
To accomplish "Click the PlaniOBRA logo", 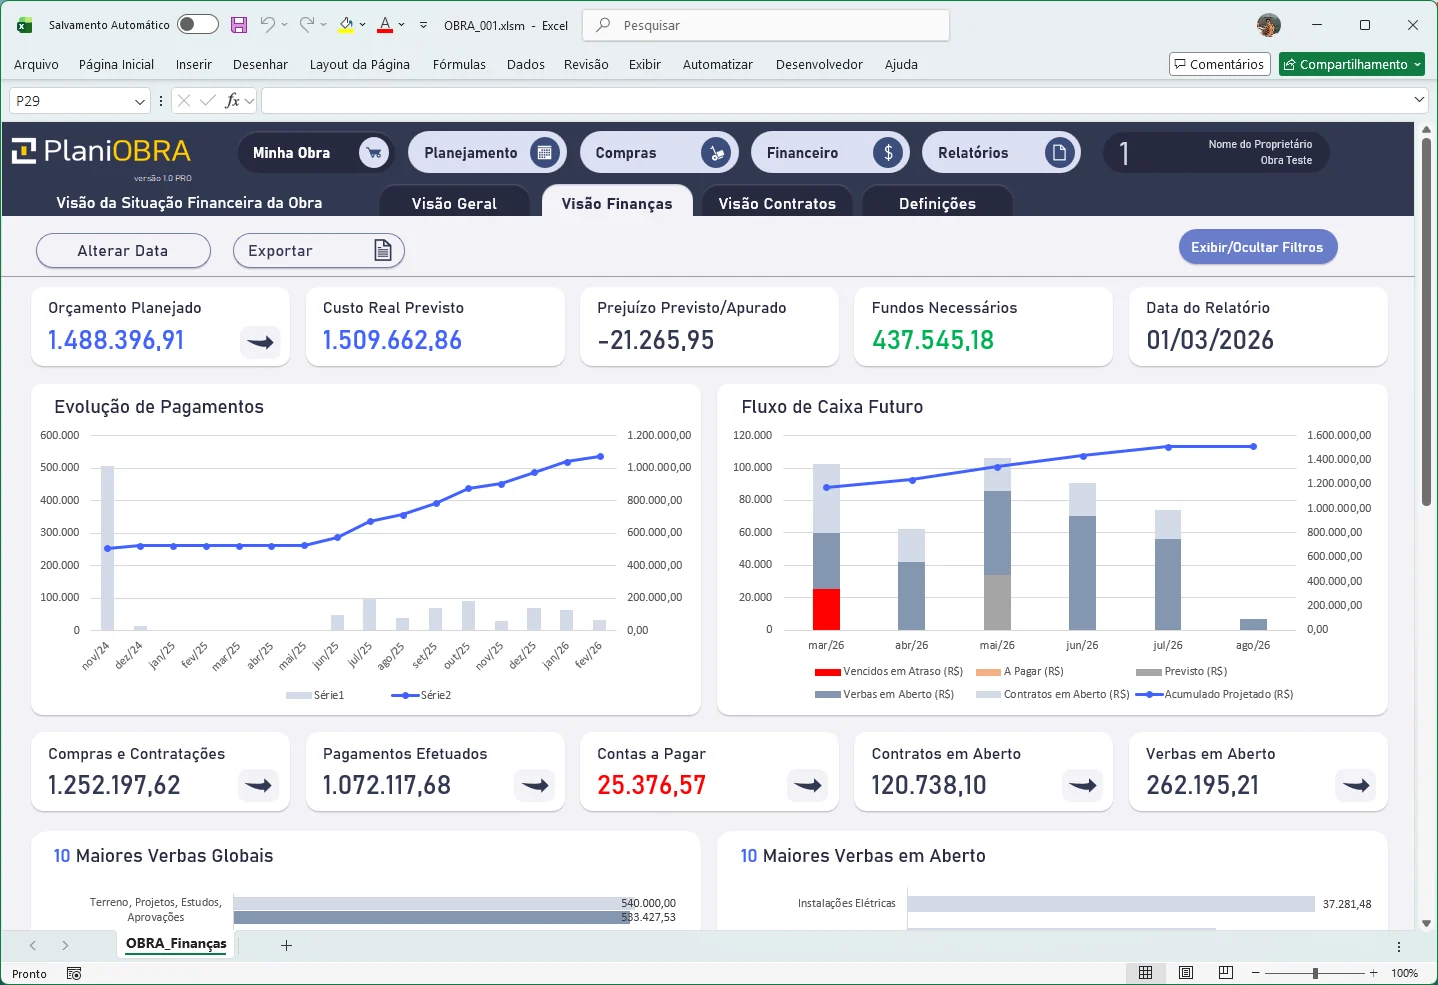I will tap(101, 151).
